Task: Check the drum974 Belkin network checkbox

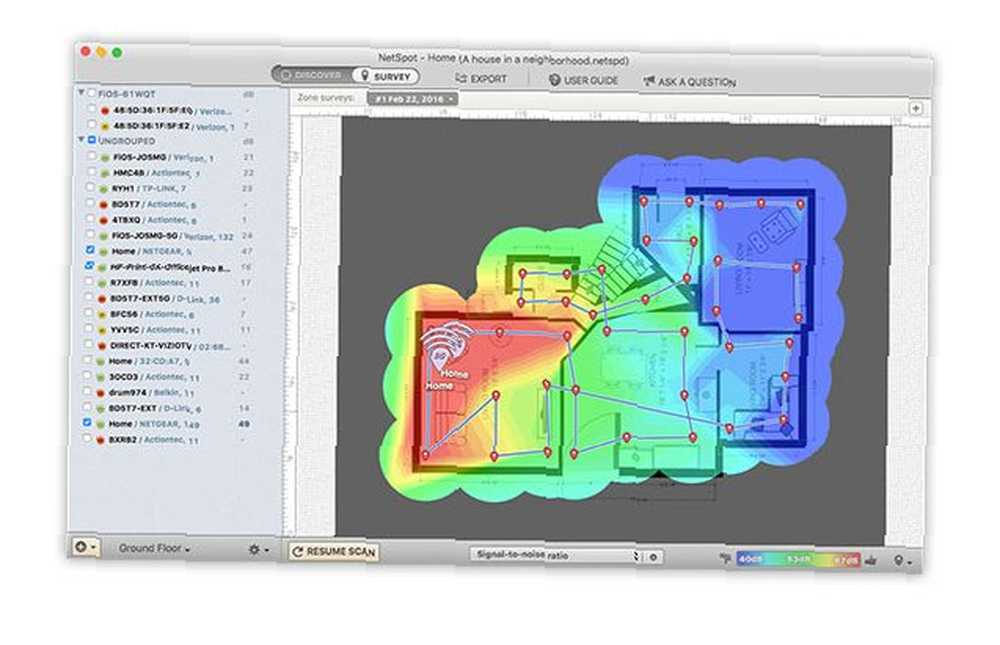Action: click(x=88, y=391)
